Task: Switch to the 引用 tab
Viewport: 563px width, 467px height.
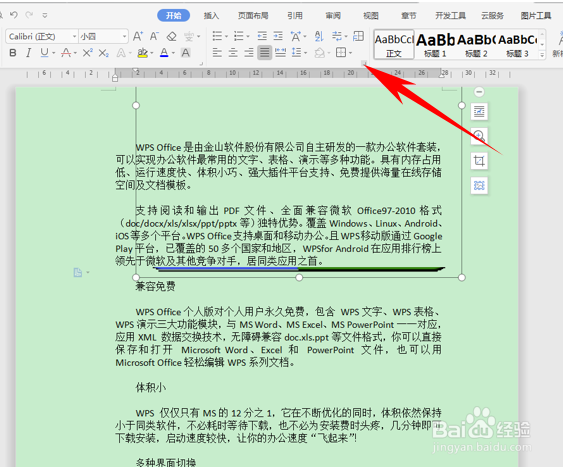Action: click(x=295, y=15)
